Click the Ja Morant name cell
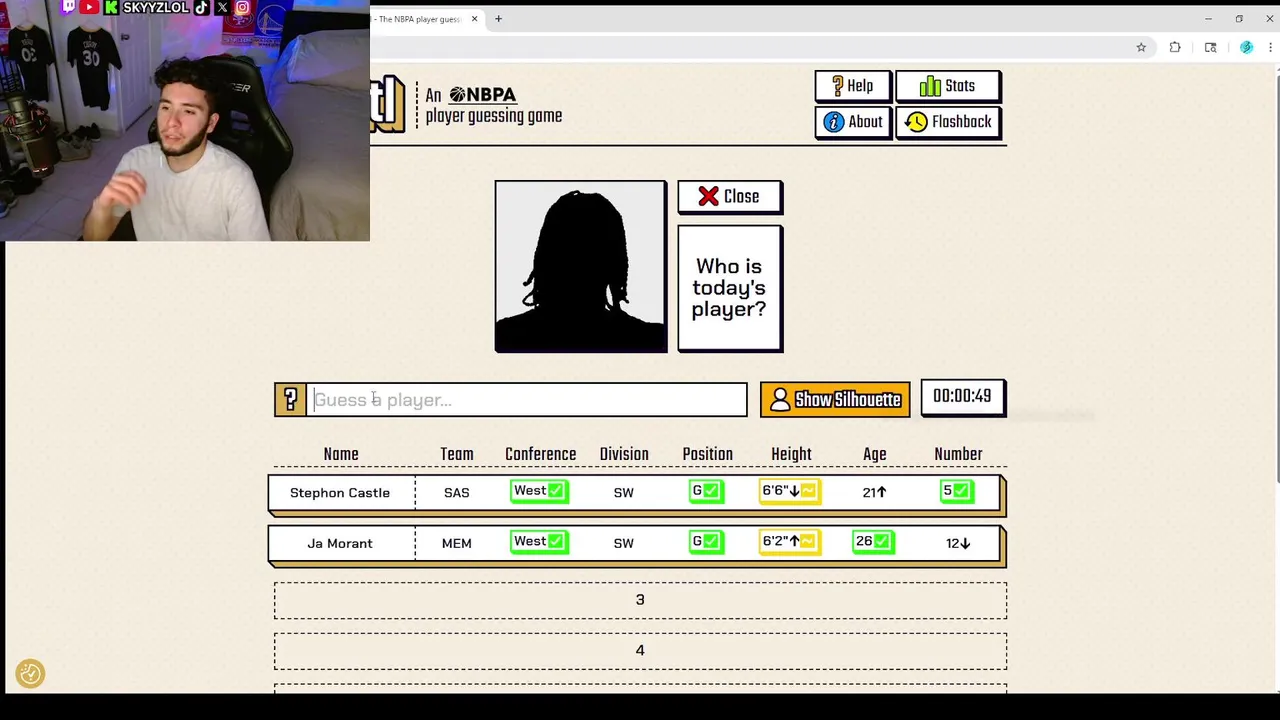The width and height of the screenshot is (1280, 720). (x=340, y=543)
